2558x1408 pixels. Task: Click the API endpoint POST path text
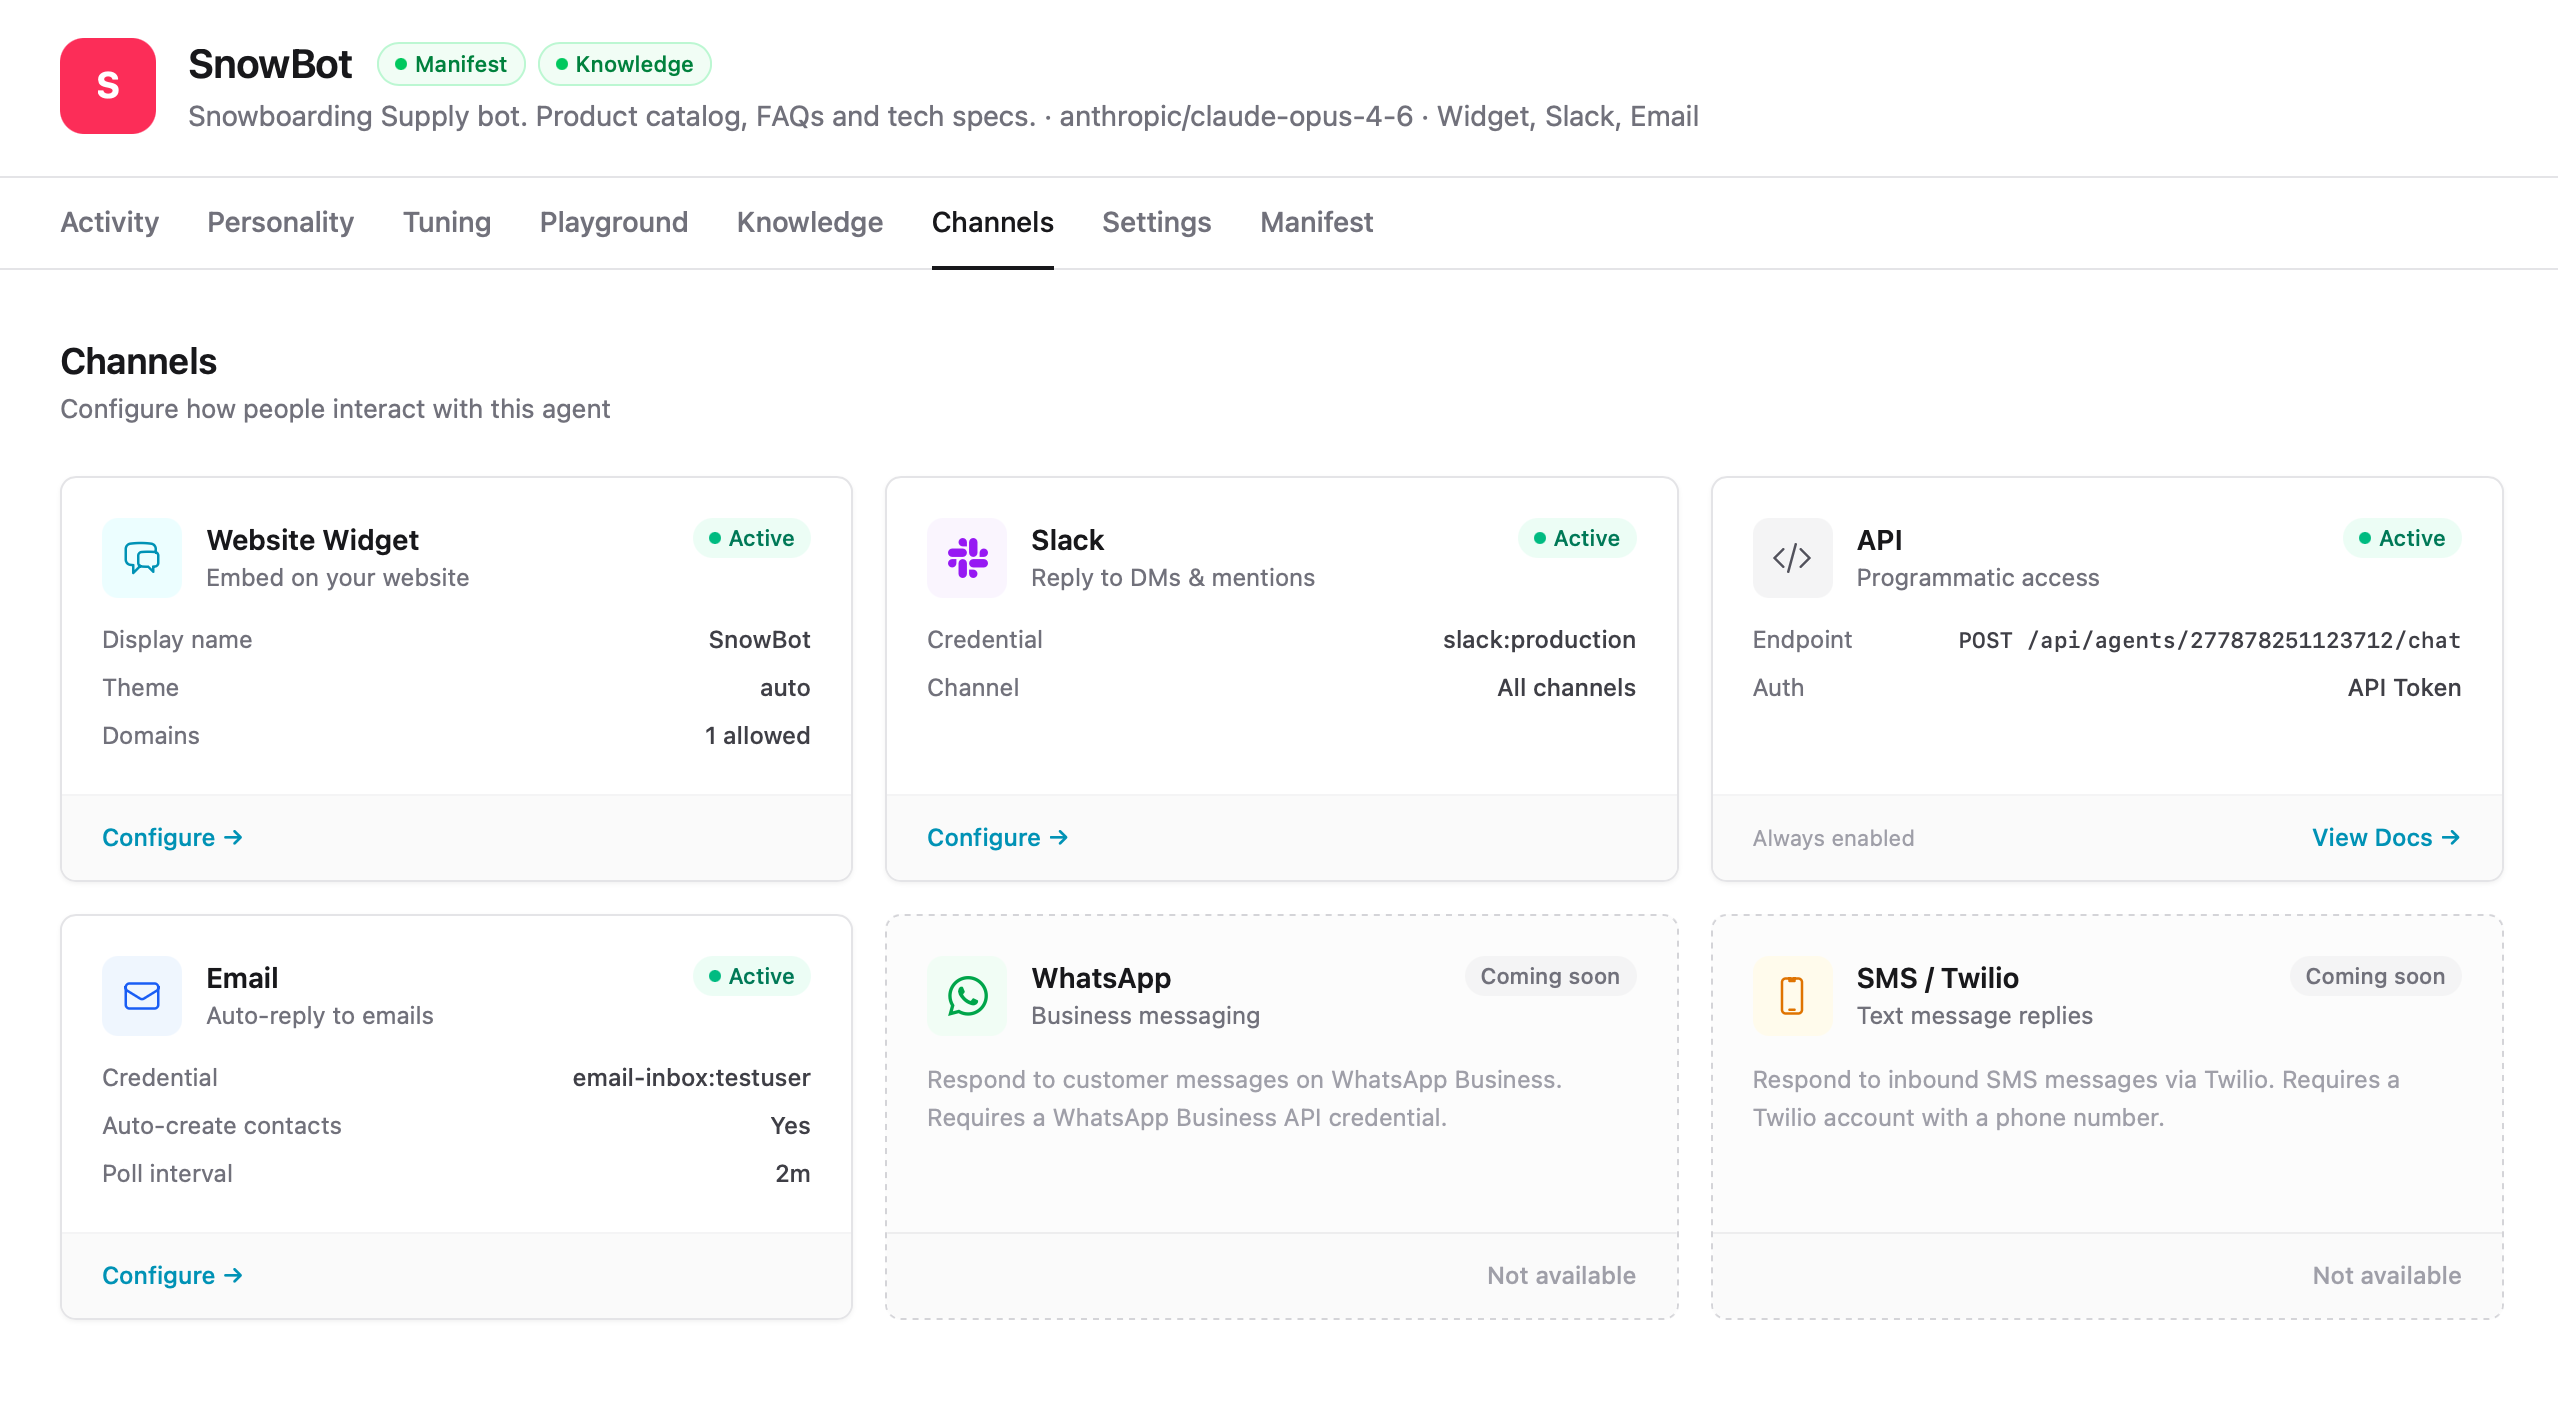(2208, 640)
